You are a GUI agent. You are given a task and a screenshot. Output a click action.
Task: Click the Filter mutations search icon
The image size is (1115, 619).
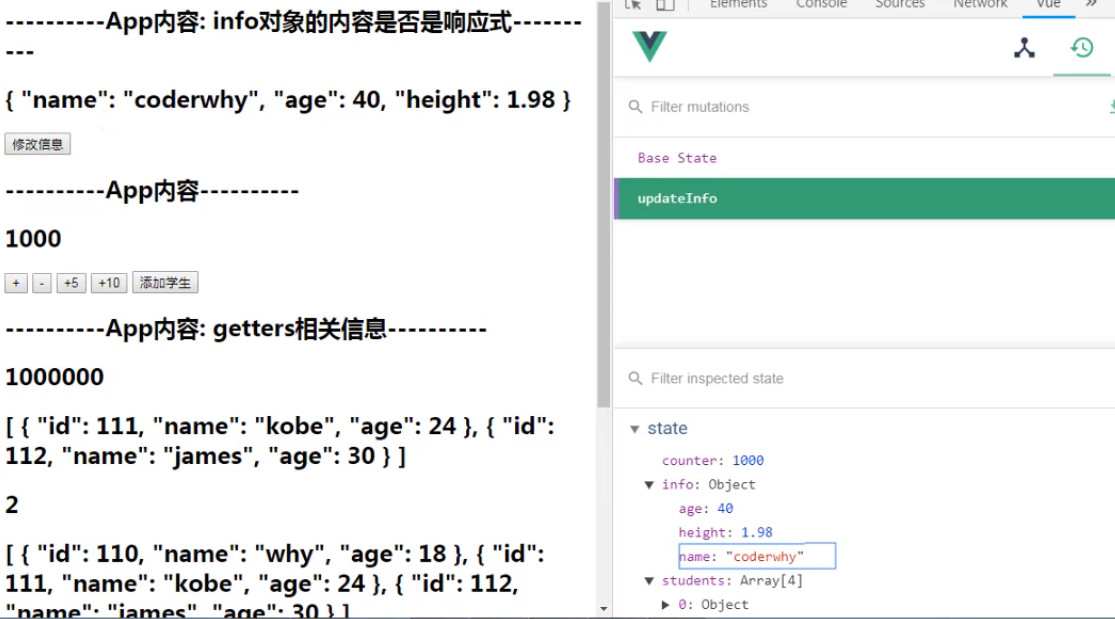click(x=635, y=107)
